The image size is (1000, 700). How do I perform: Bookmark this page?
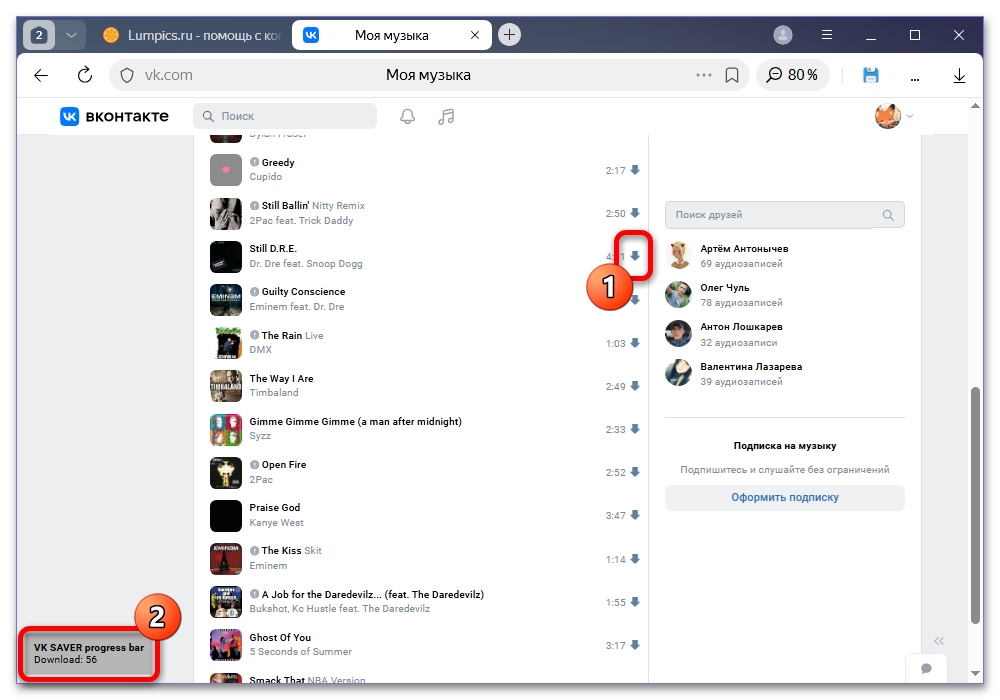(732, 75)
